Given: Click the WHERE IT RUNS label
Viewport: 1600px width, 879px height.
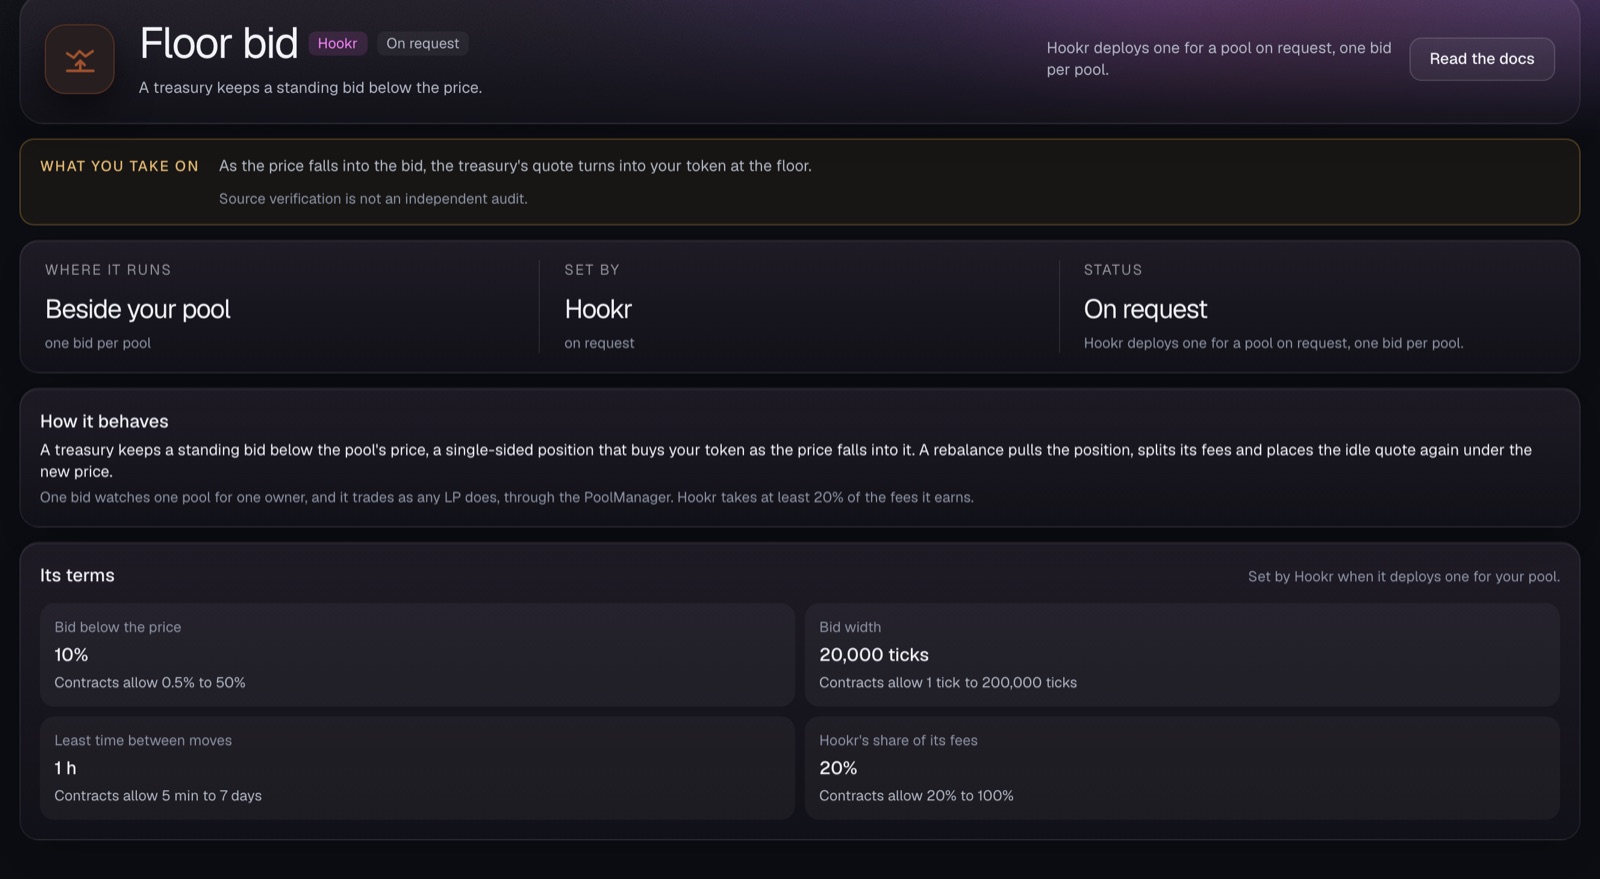Looking at the screenshot, I should pos(108,270).
